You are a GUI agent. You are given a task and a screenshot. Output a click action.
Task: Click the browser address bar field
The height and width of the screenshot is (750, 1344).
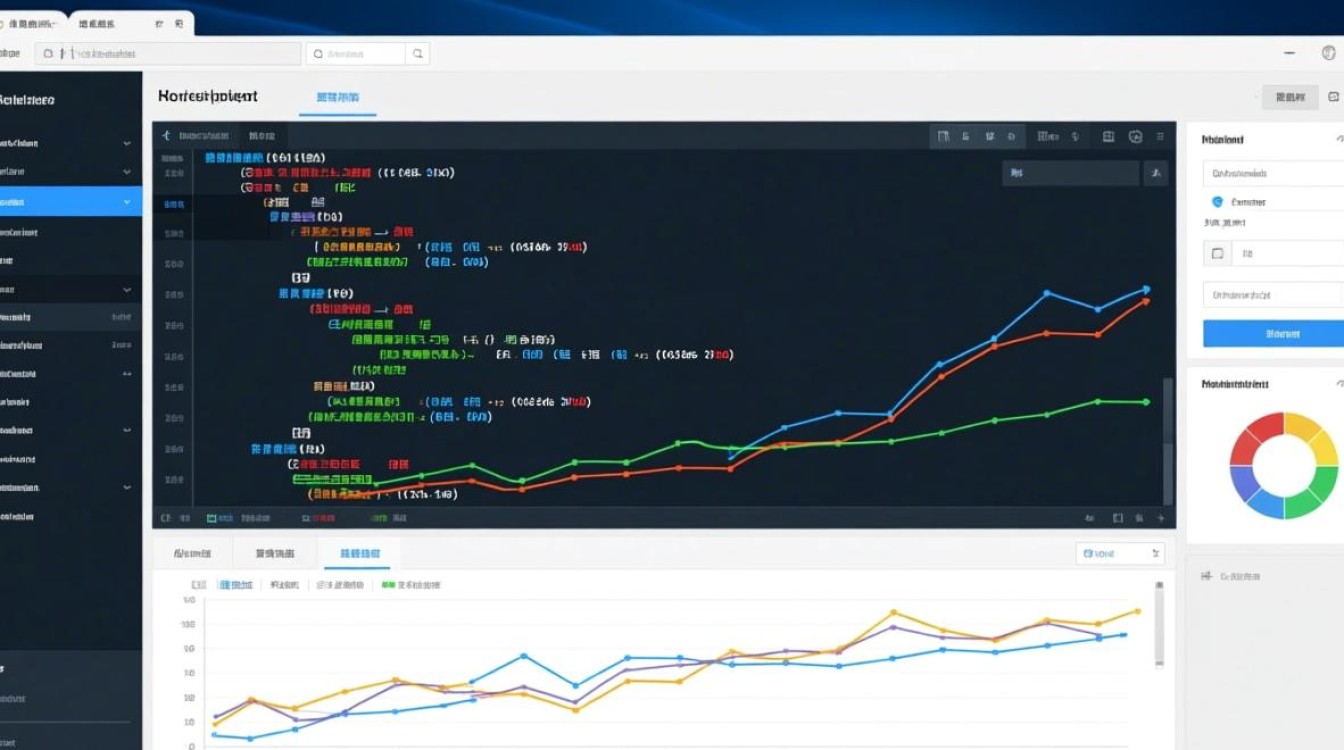pos(168,54)
